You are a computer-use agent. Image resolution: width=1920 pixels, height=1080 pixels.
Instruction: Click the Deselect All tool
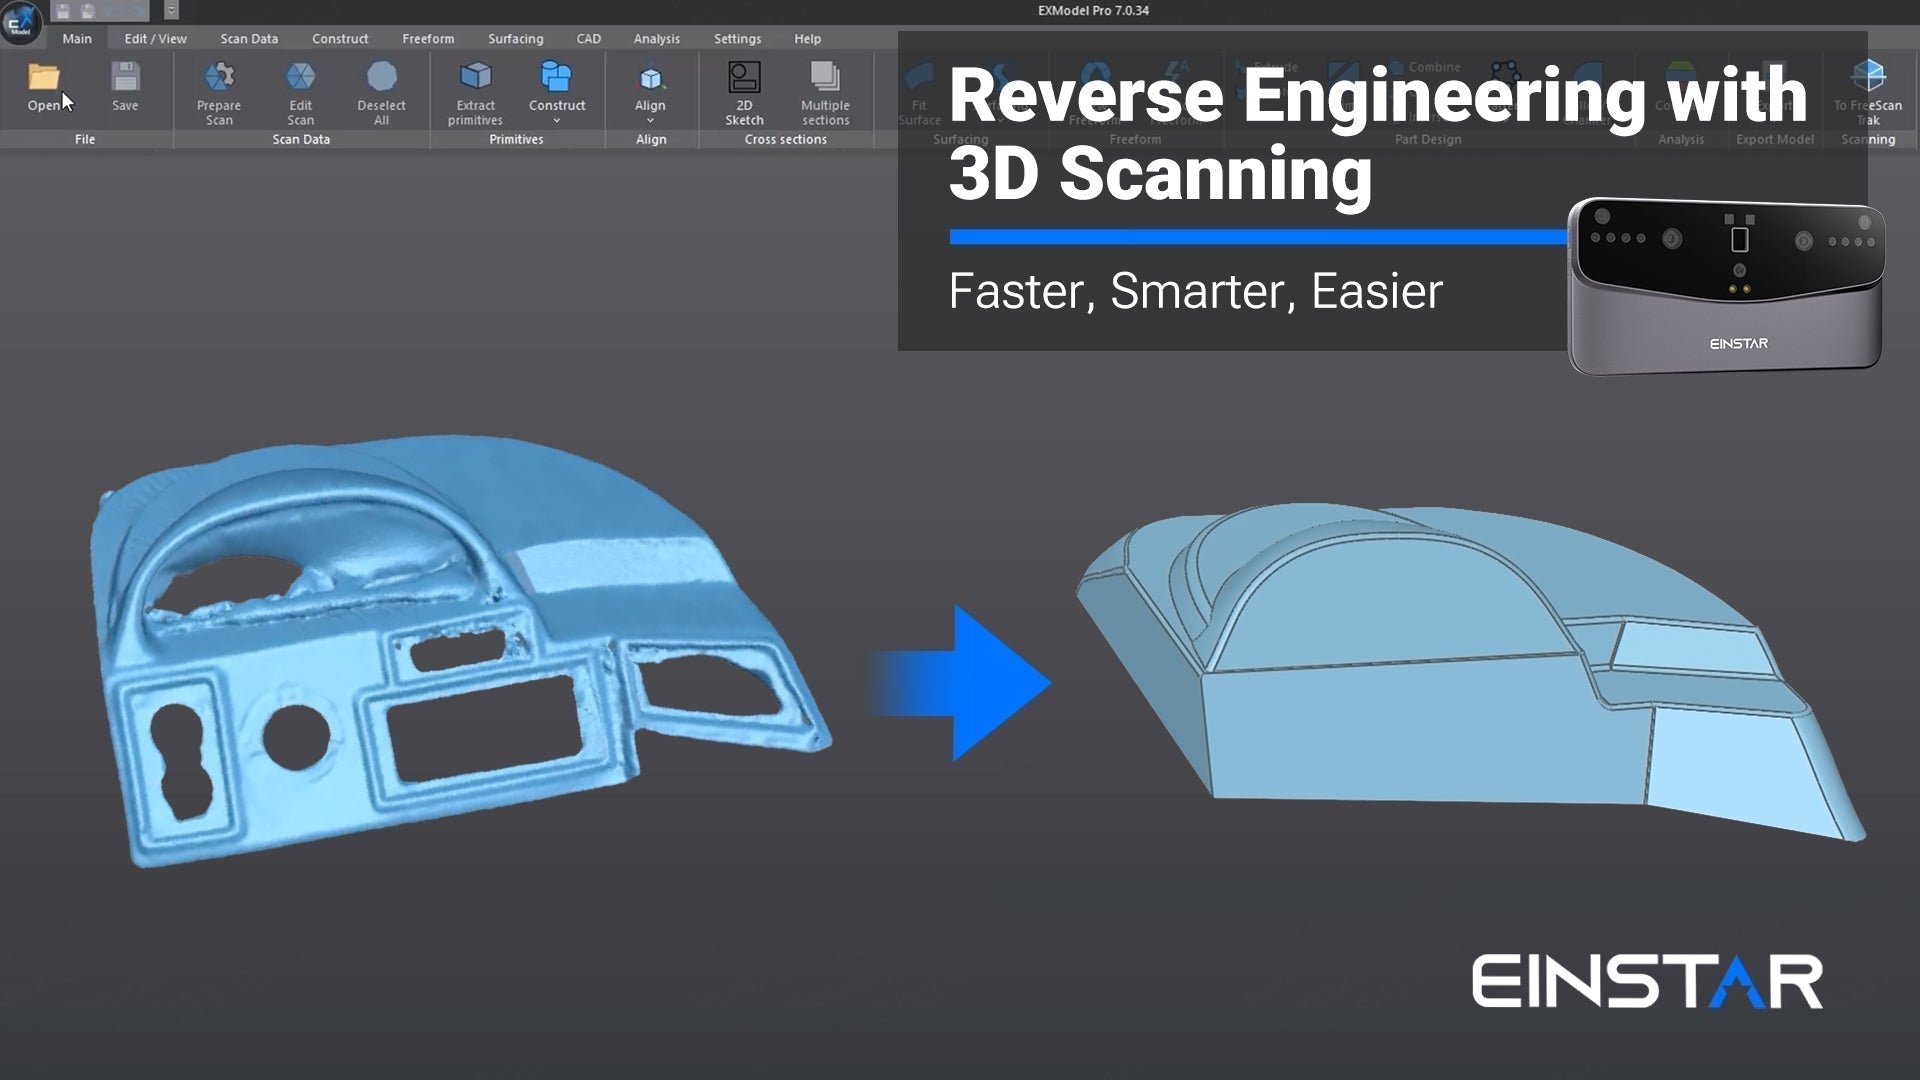tap(382, 90)
